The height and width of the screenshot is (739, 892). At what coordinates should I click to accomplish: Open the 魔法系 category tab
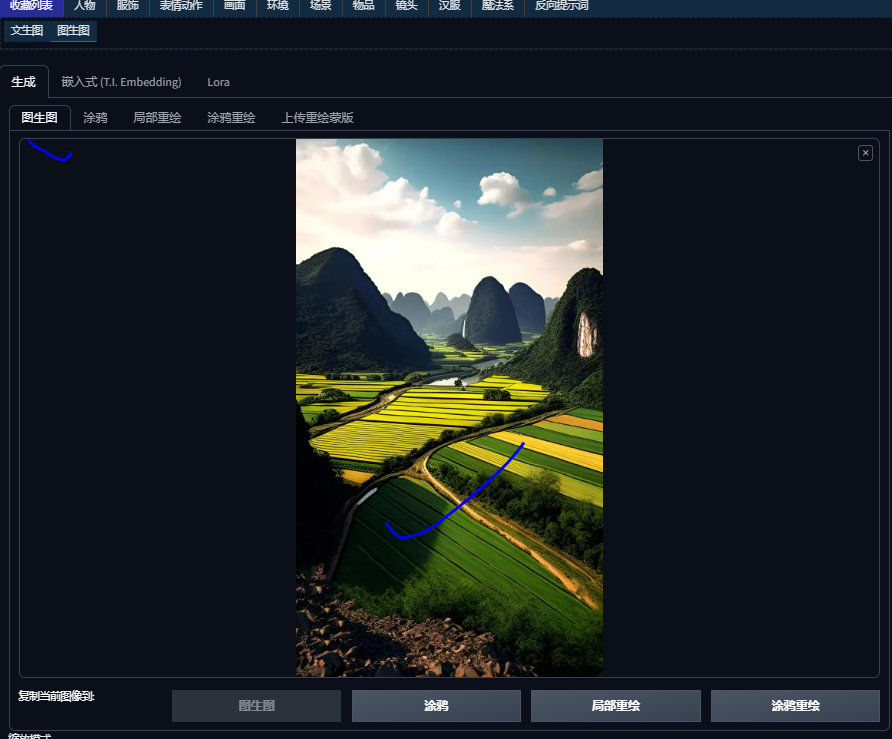[497, 6]
